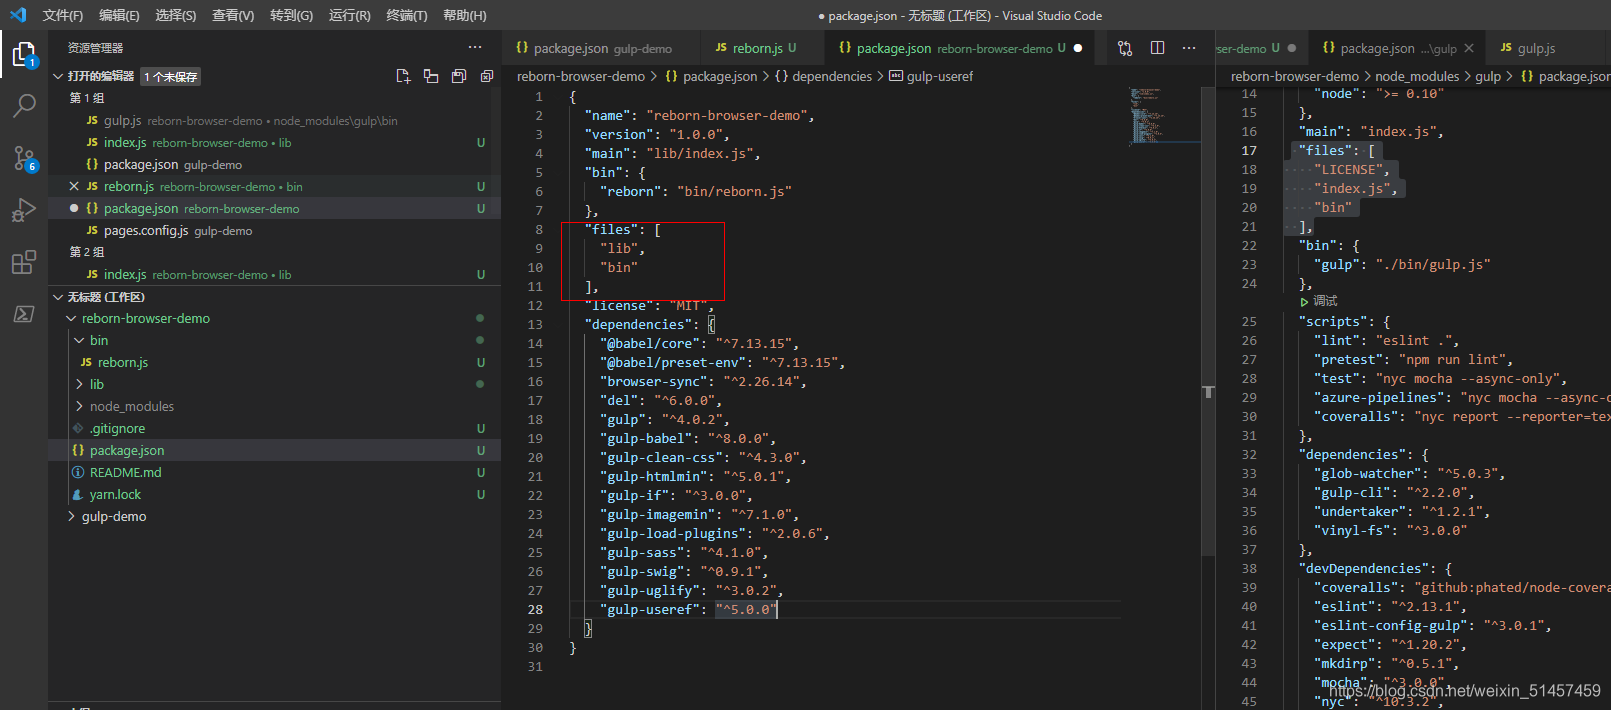Open the terminal-style icon view in activity bar
The image size is (1611, 710).
[x=24, y=314]
